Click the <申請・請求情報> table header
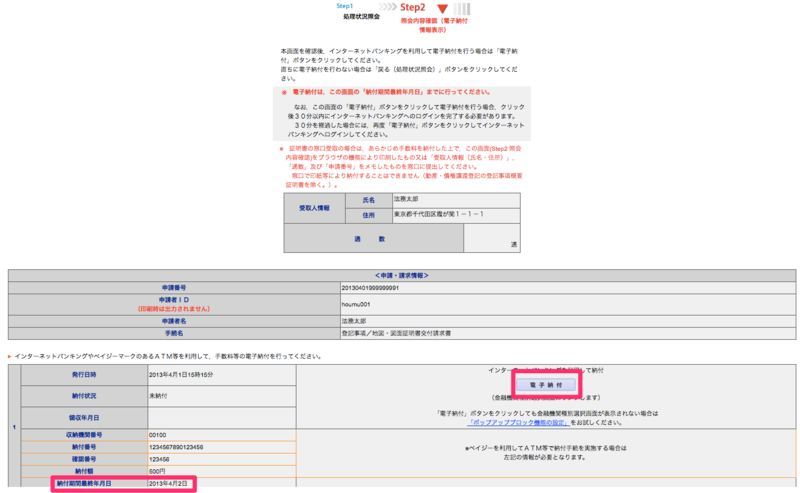This screenshot has height=493, width=800. point(402,276)
